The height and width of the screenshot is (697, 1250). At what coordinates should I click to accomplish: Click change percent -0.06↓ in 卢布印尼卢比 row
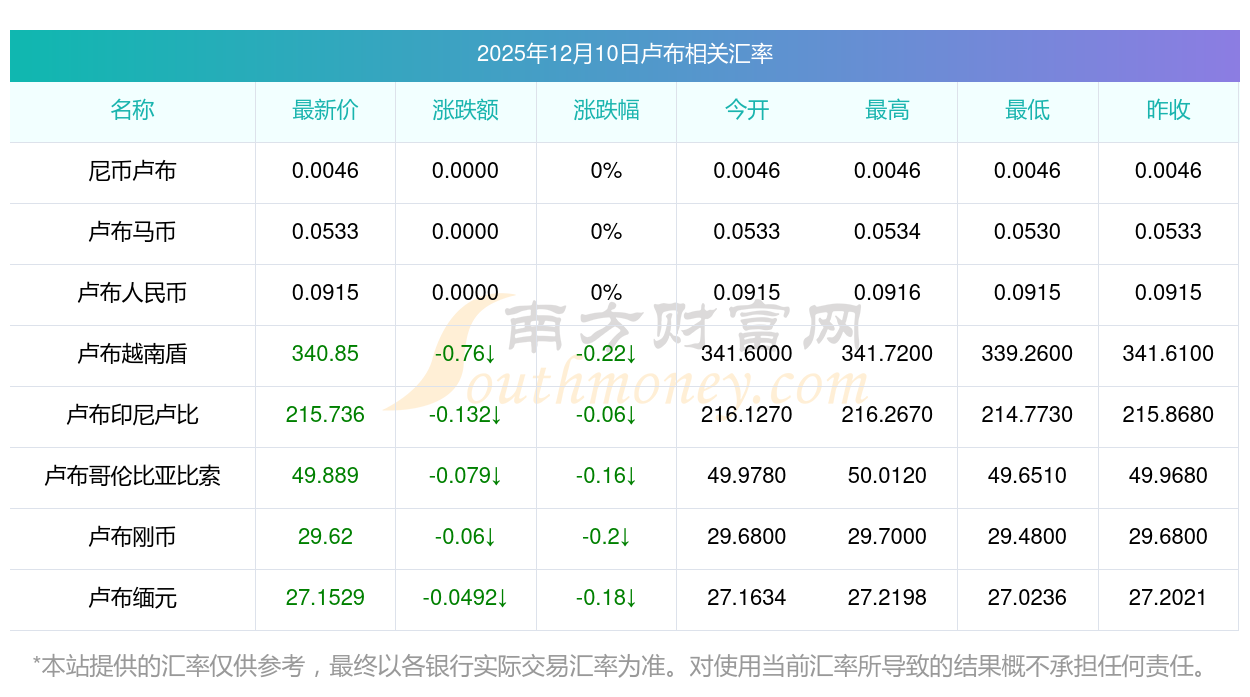pyautogui.click(x=606, y=415)
